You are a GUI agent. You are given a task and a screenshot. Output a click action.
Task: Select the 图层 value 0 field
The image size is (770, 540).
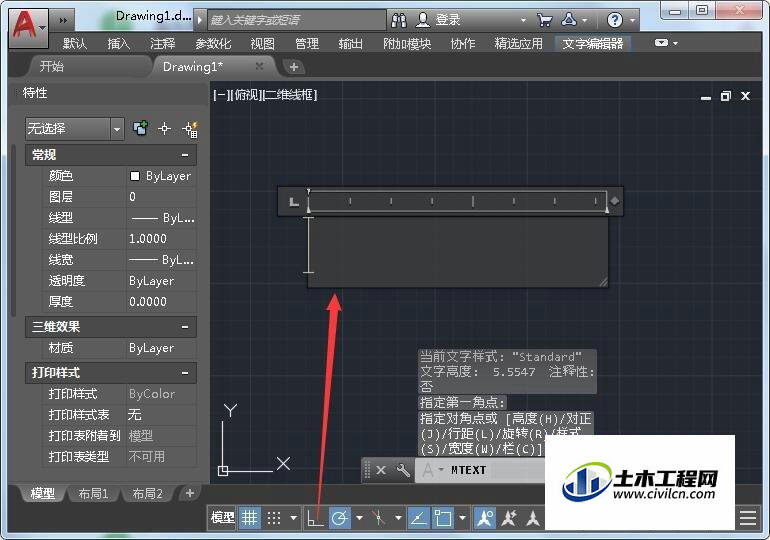coord(161,197)
